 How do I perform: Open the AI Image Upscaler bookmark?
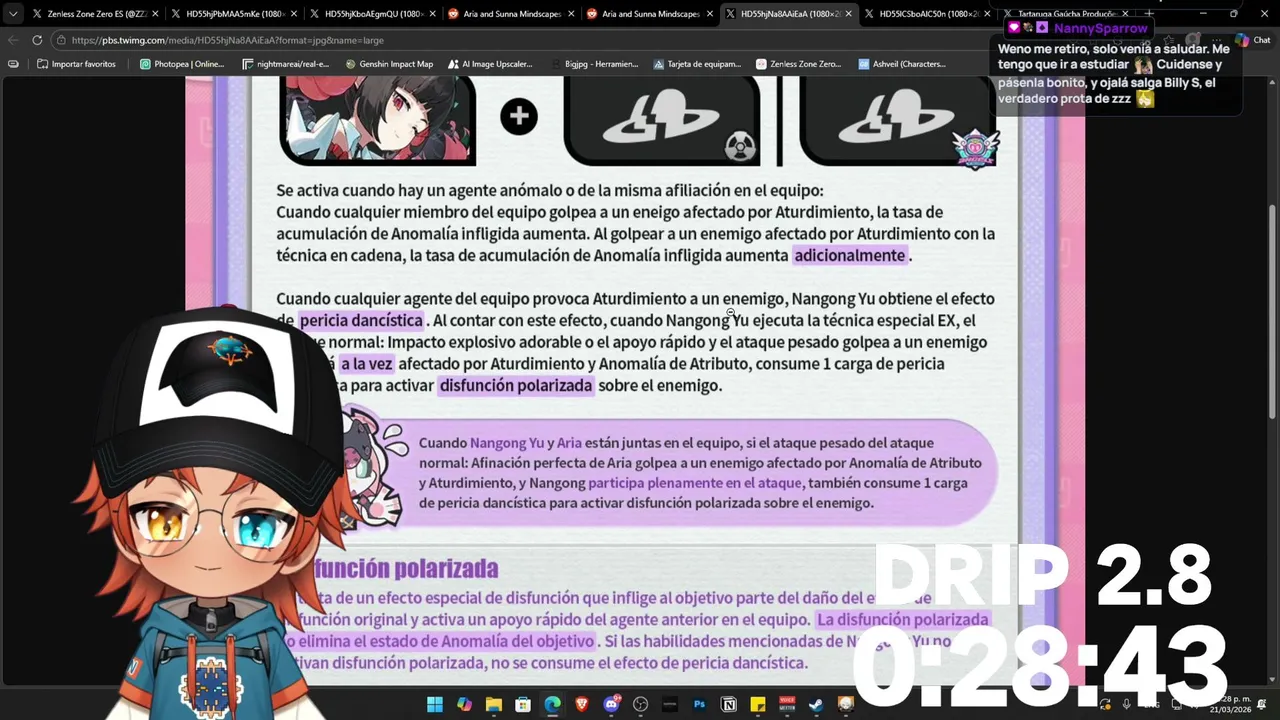point(489,64)
